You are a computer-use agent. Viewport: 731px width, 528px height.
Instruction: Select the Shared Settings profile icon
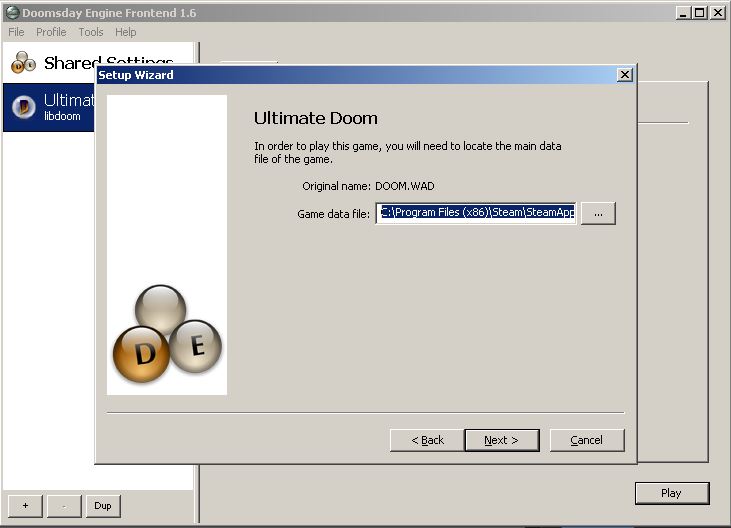pyautogui.click(x=23, y=63)
